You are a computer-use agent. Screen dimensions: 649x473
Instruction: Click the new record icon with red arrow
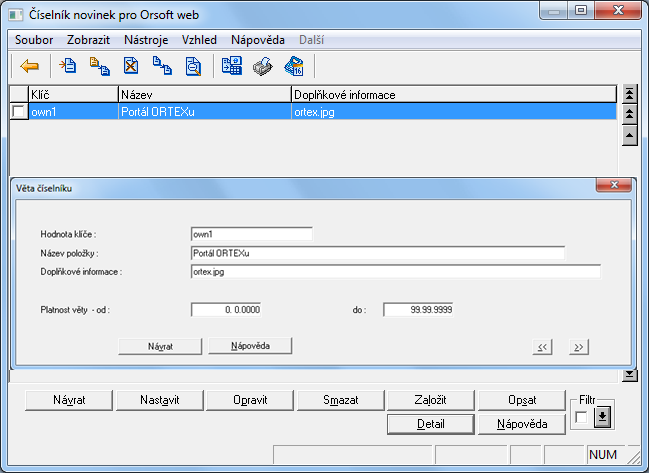[x=68, y=67]
